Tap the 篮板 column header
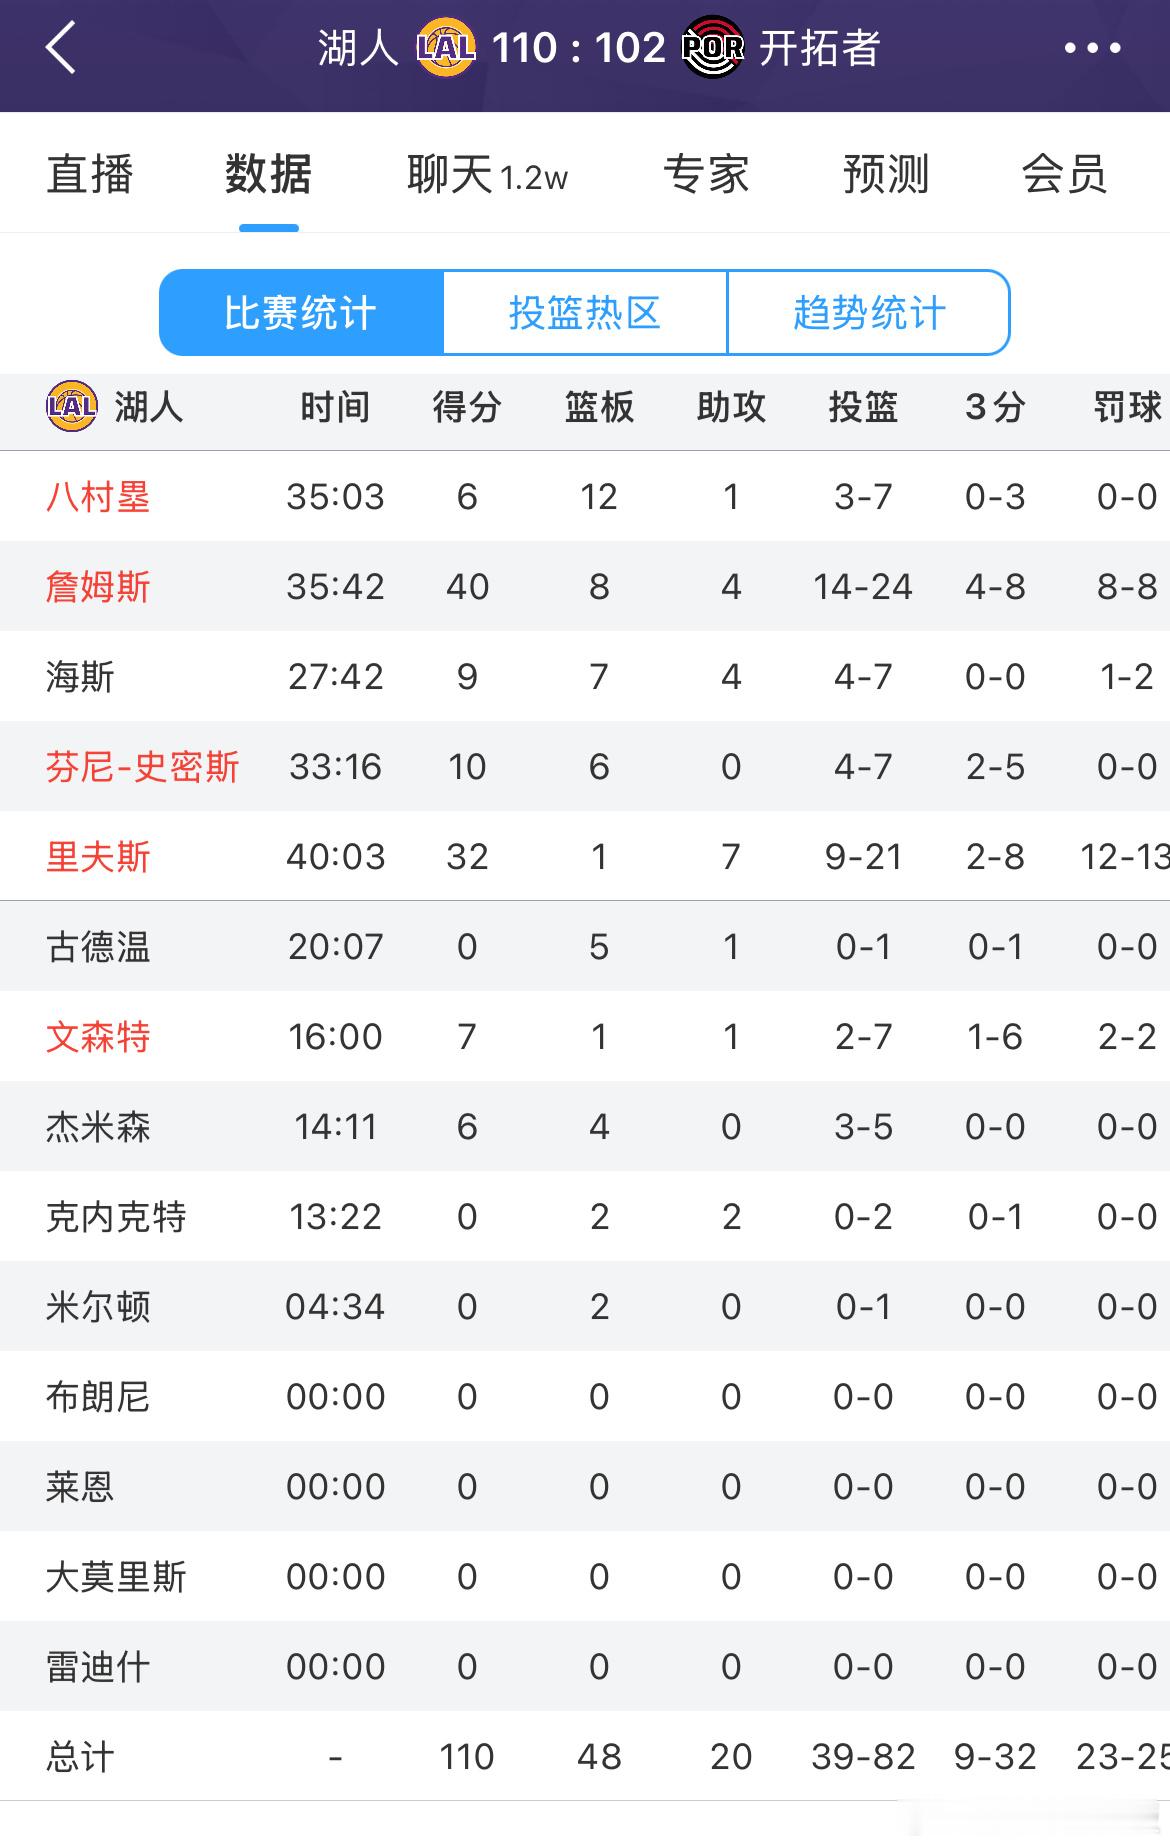This screenshot has height=1846, width=1170. (x=599, y=407)
